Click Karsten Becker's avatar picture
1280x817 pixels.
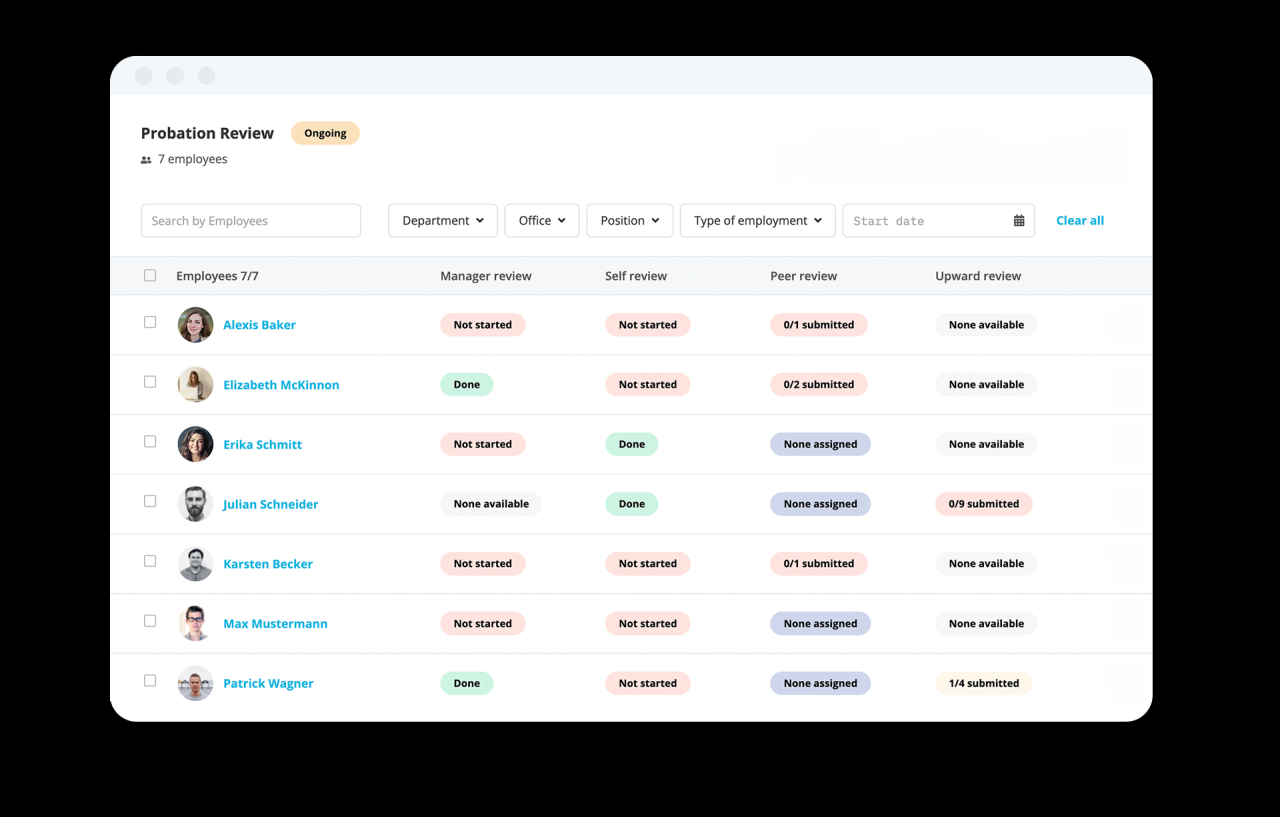(195, 563)
